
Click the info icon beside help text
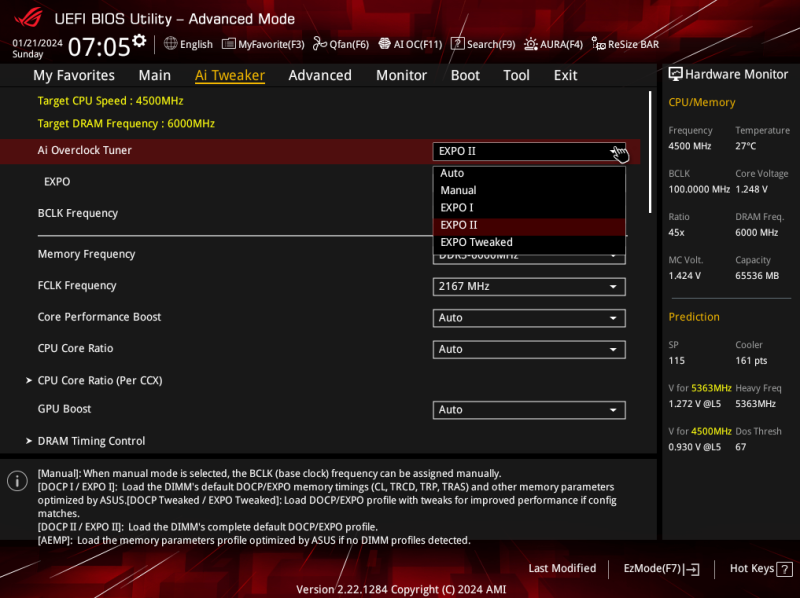point(17,481)
